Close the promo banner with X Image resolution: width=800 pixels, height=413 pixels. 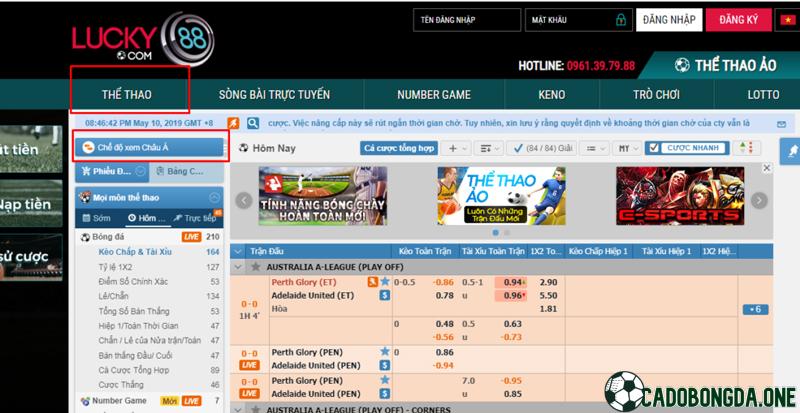click(x=766, y=168)
